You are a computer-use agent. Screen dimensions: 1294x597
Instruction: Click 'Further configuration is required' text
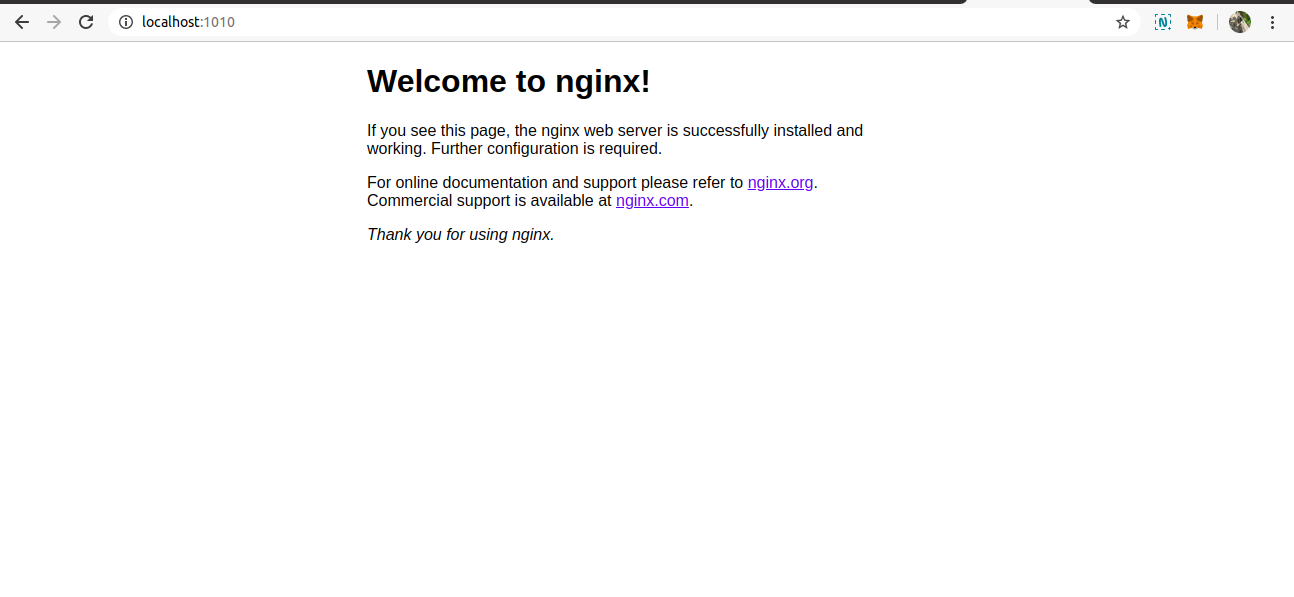pyautogui.click(x=546, y=148)
